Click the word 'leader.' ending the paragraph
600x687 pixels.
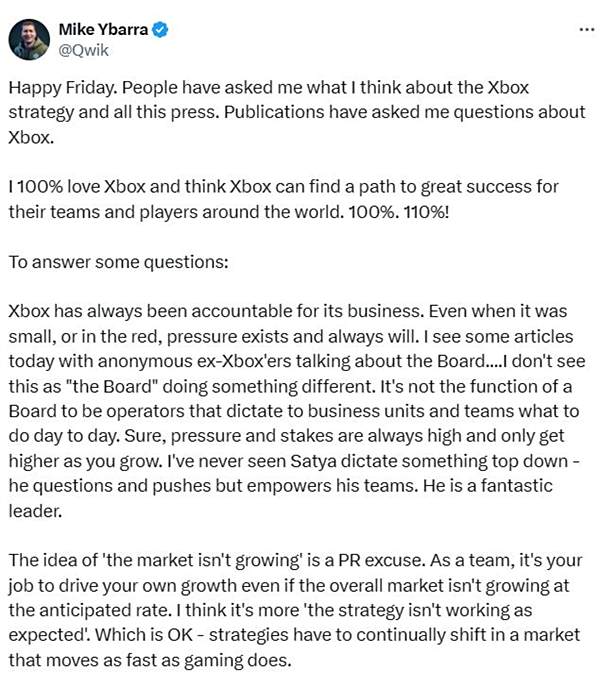[36, 511]
